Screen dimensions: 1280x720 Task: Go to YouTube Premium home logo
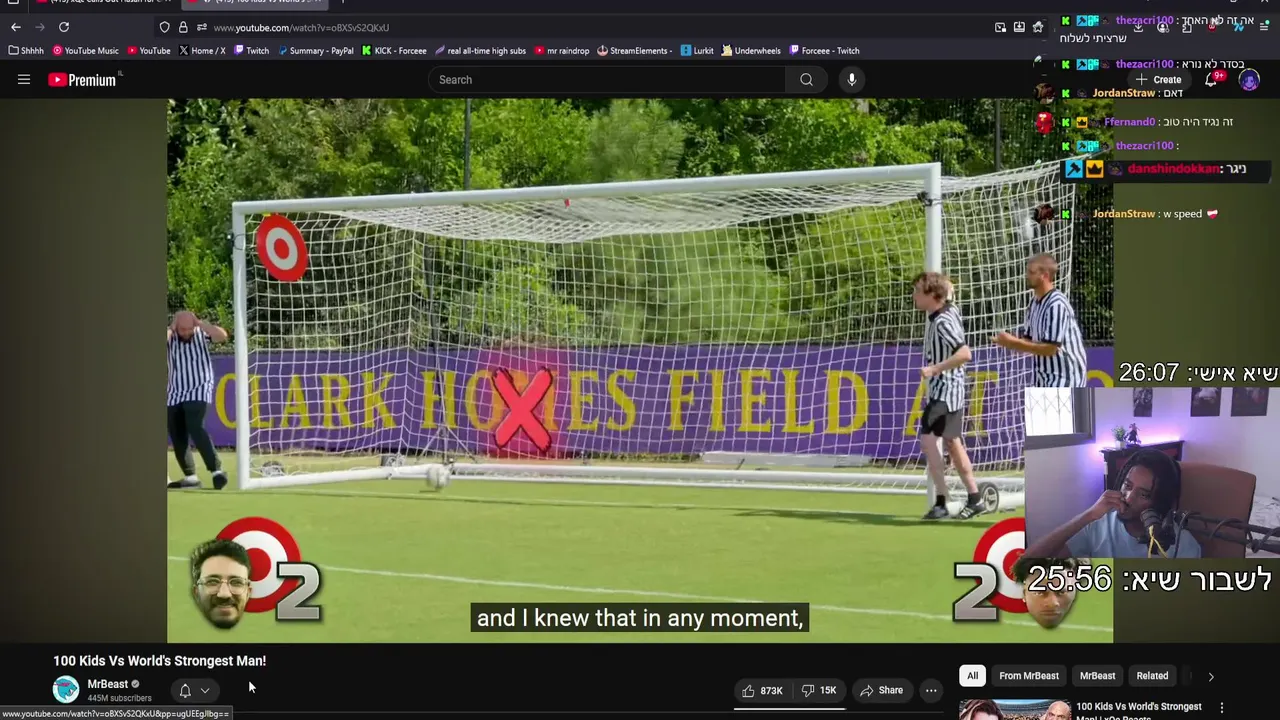pyautogui.click(x=84, y=80)
